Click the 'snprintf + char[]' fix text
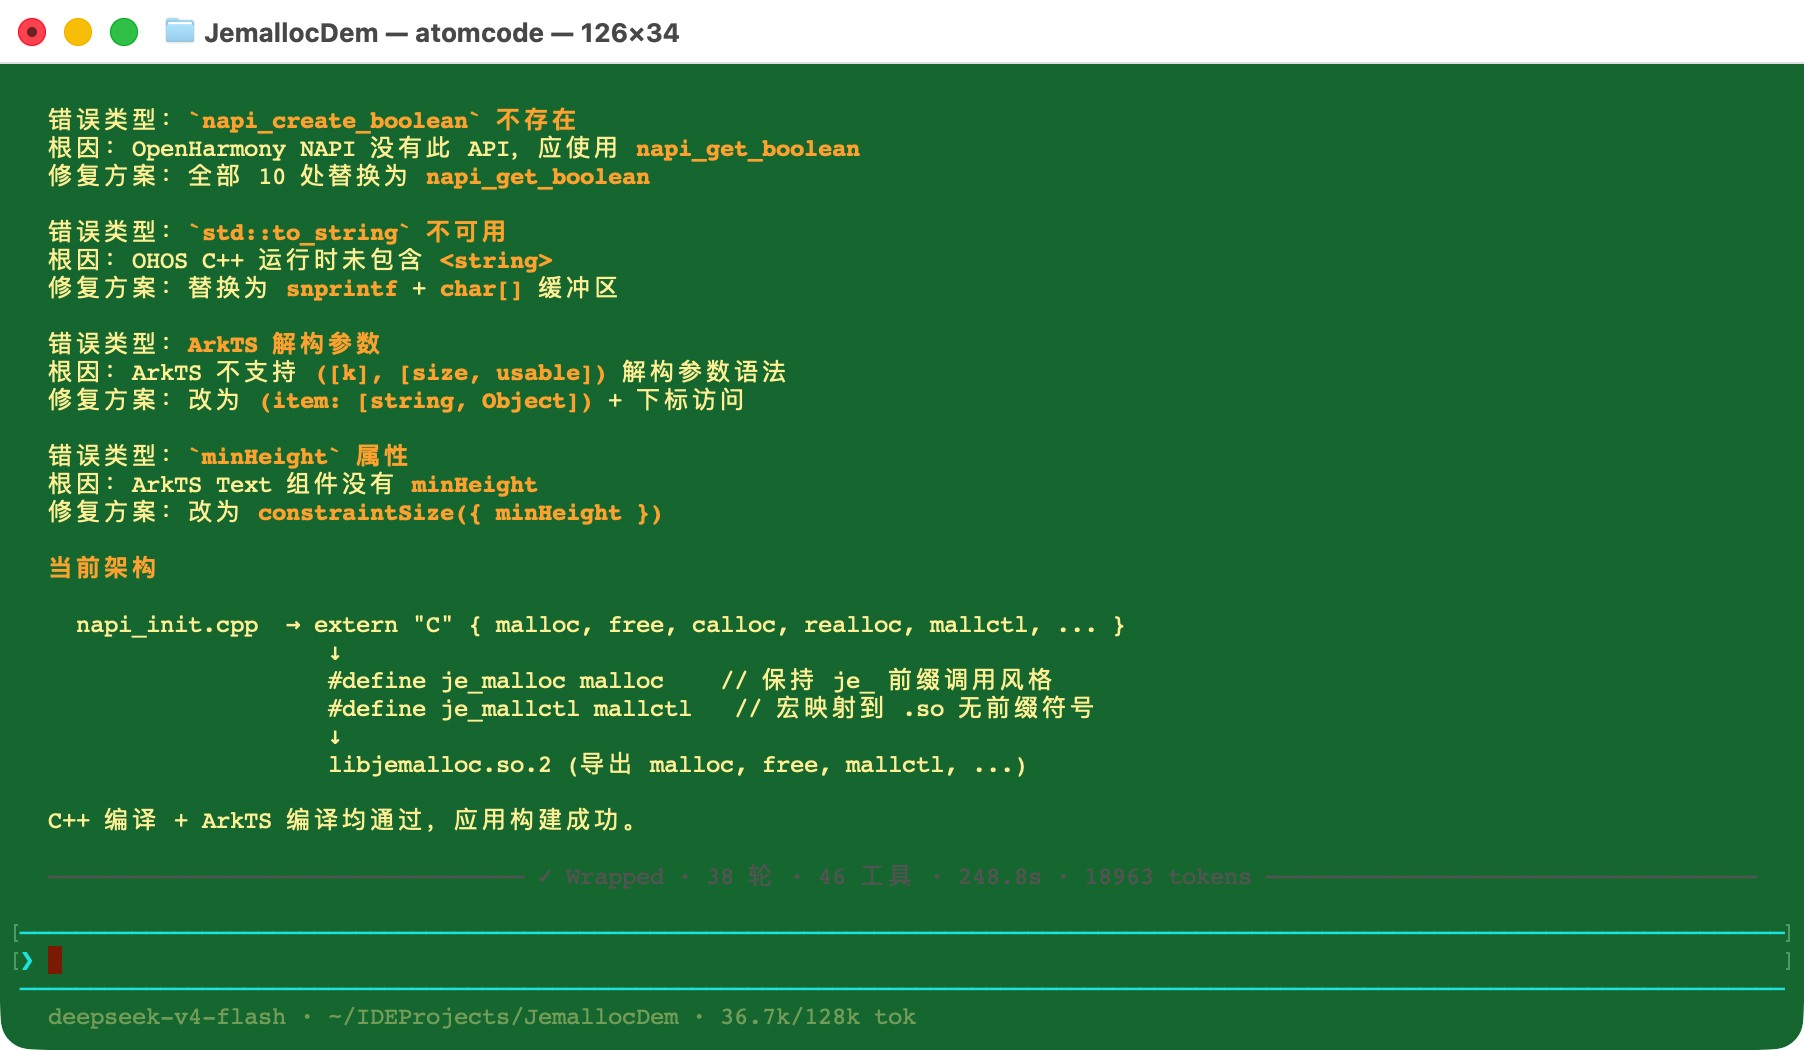Screen dimensions: 1804x1050 (404, 288)
